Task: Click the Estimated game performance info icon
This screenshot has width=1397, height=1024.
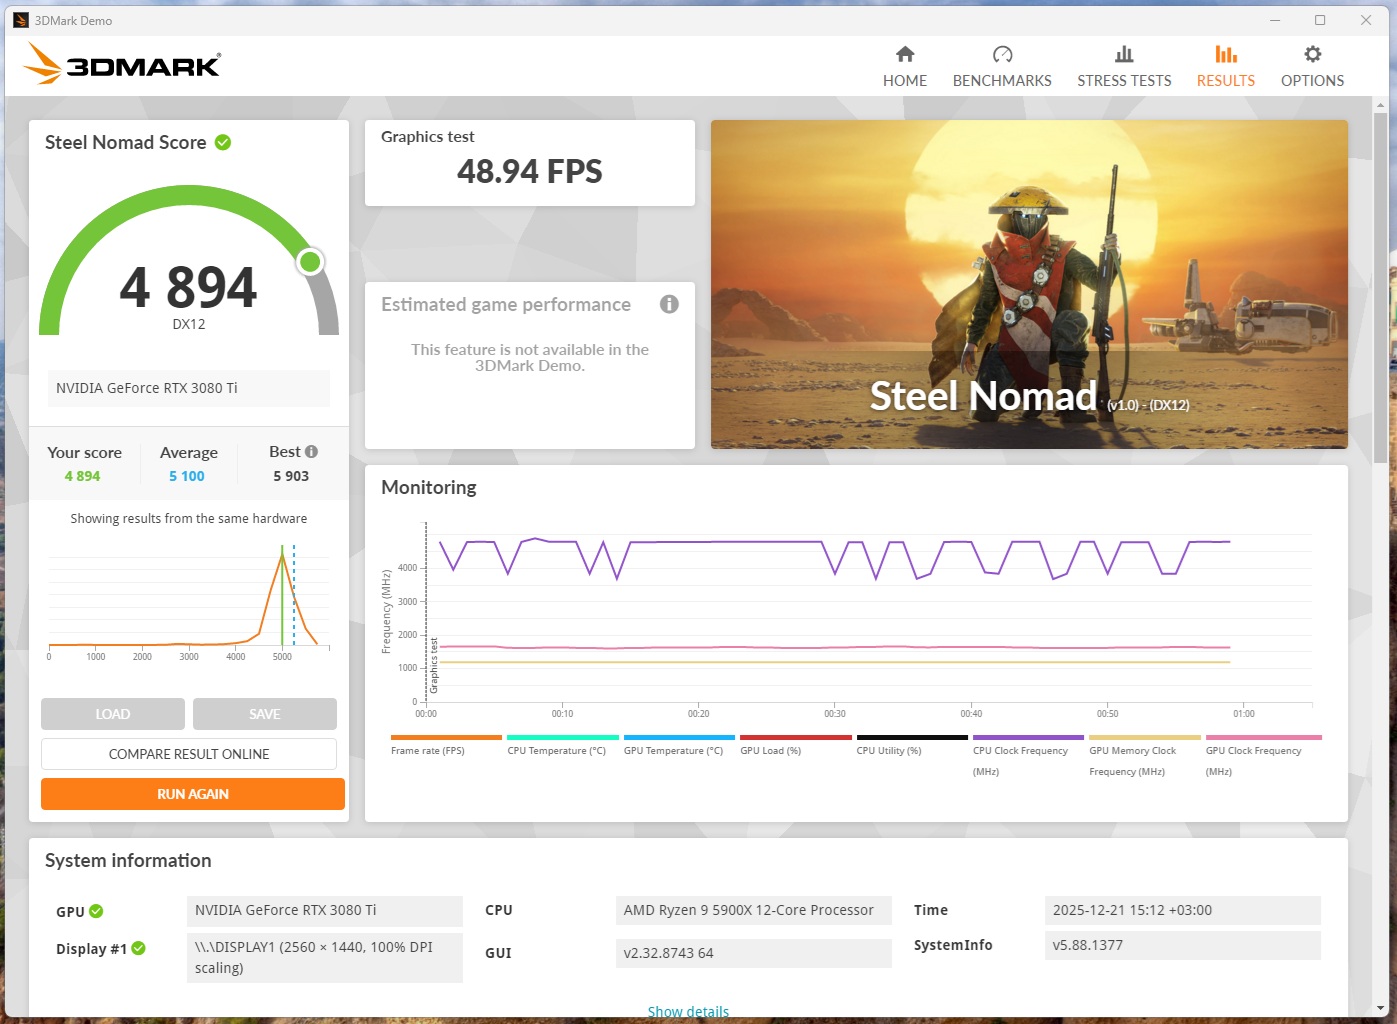Action: coord(670,304)
